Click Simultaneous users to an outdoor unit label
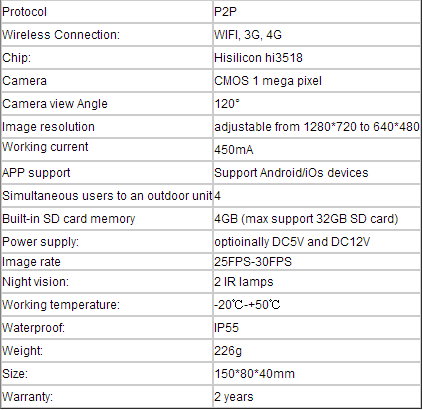This screenshot has width=423, height=410. point(107,196)
